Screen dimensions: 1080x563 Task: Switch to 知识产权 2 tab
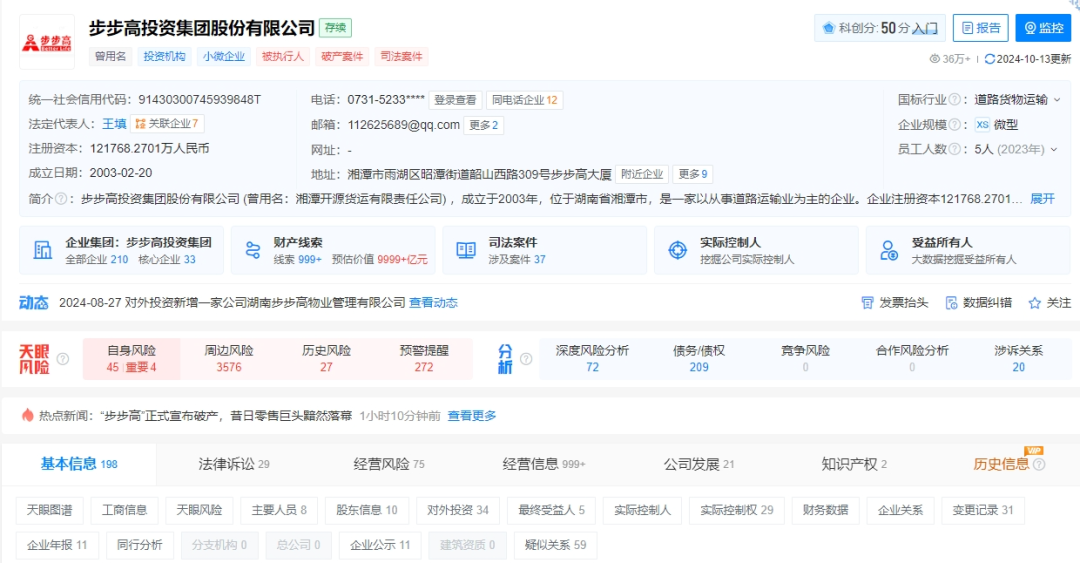coord(853,464)
